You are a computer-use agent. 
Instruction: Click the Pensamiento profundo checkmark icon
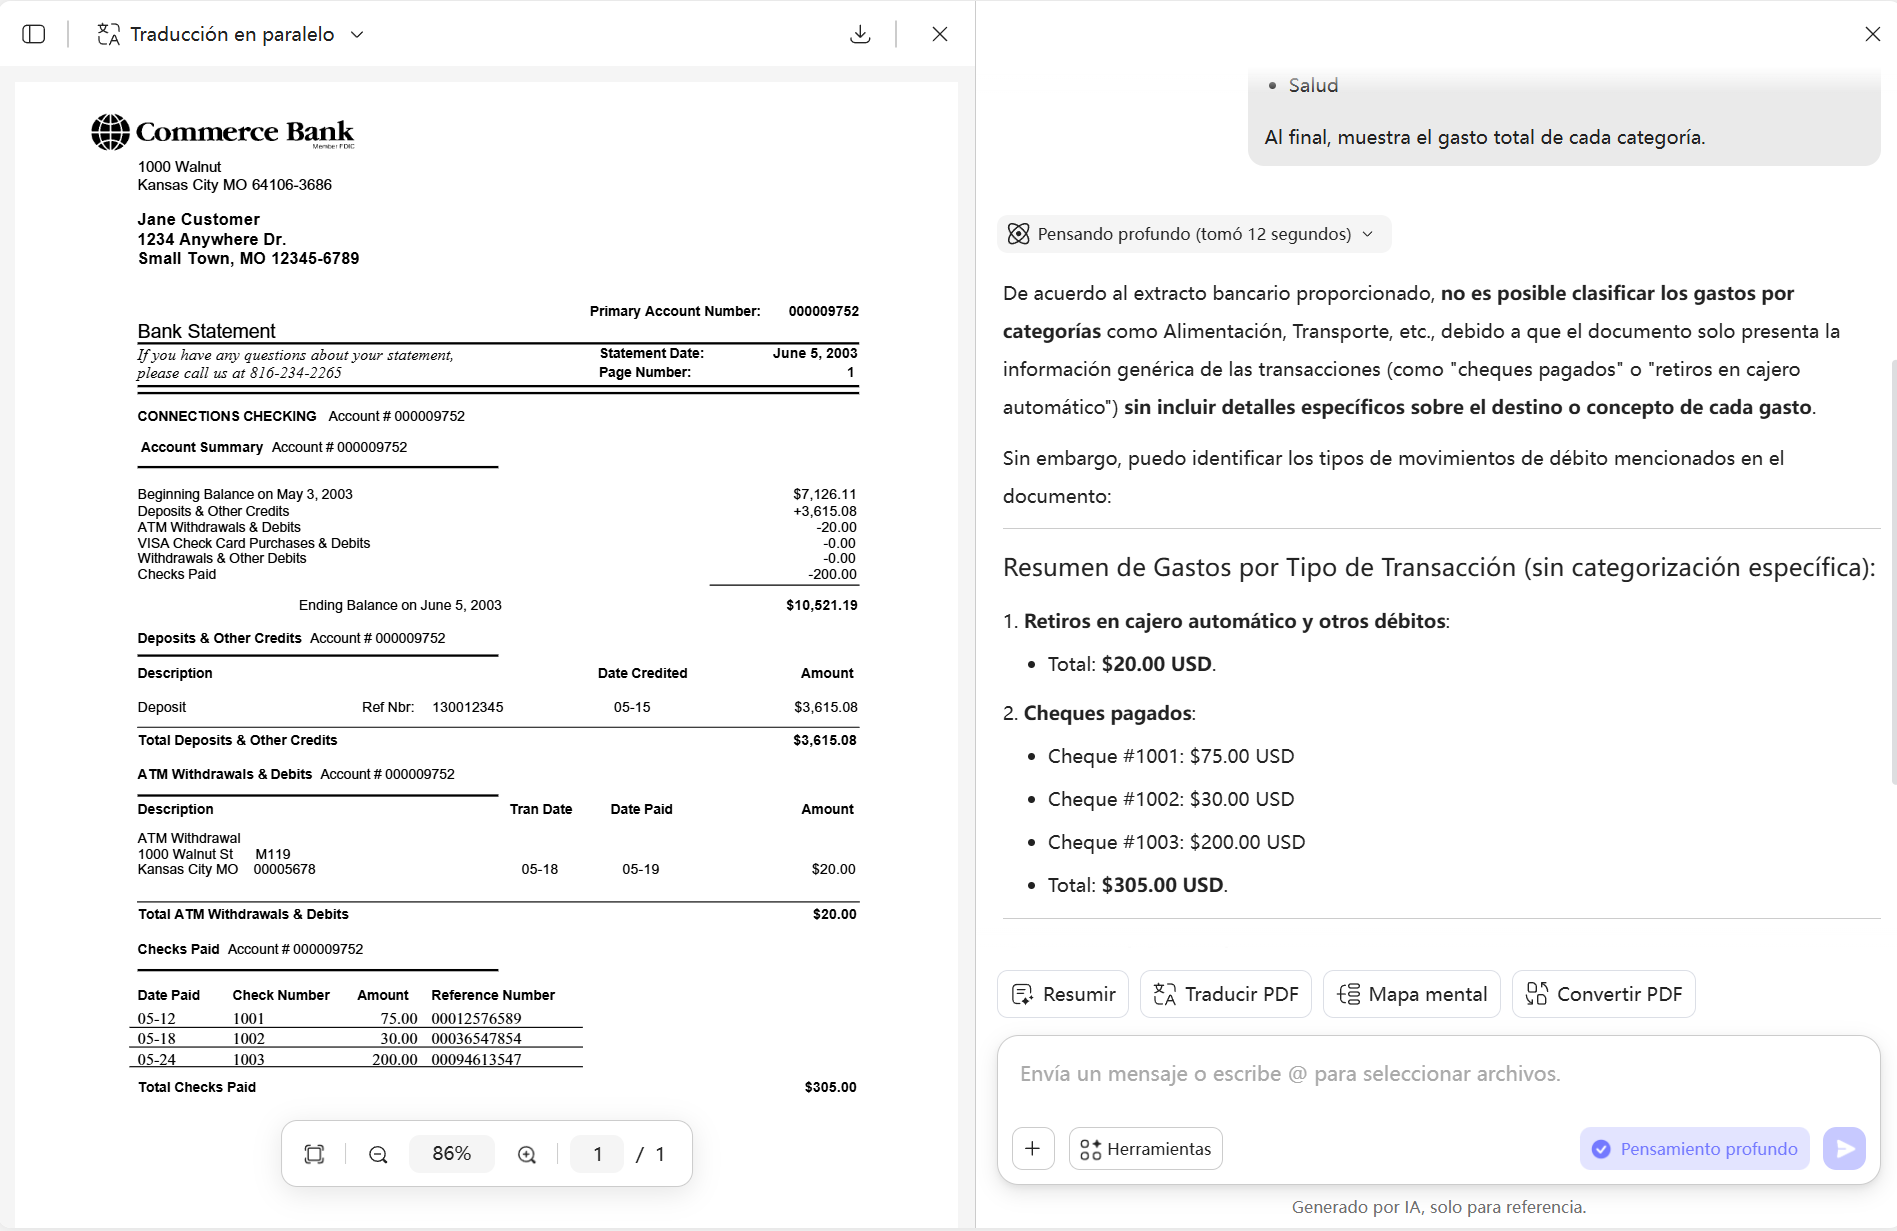[1601, 1149]
